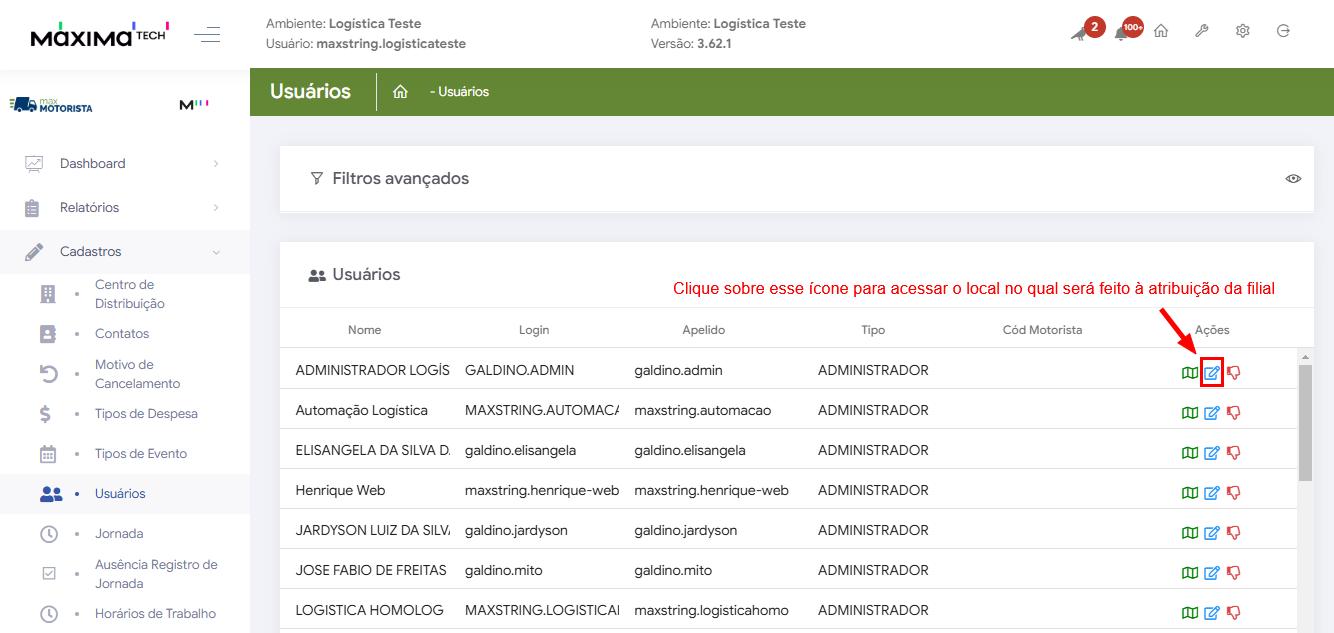Sort the table by Nome column header
Screen dimensions: 1334x633
tap(364, 329)
